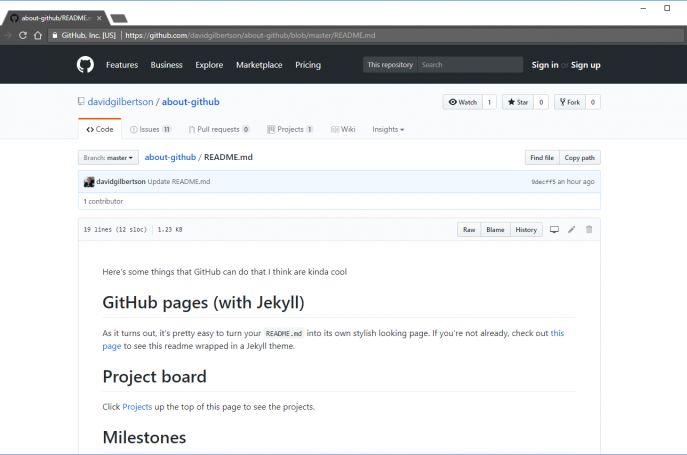Switch to the Issues tab
Screen dimensions: 687x455
pos(150,129)
